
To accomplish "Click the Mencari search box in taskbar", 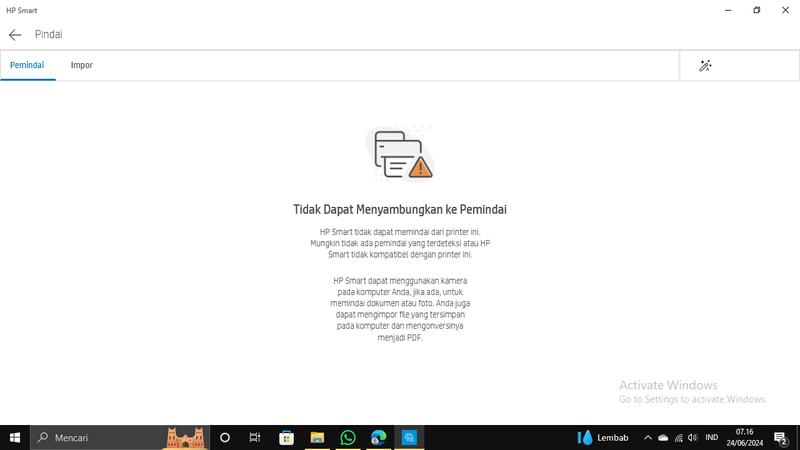I will [120, 438].
